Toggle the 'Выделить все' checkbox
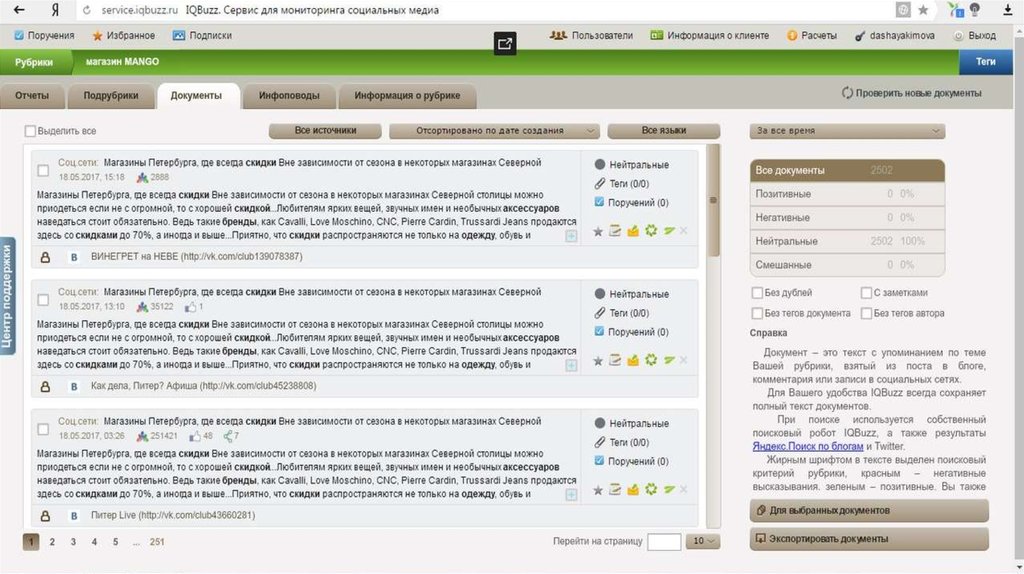Image resolution: width=1024 pixels, height=574 pixels. [30, 131]
